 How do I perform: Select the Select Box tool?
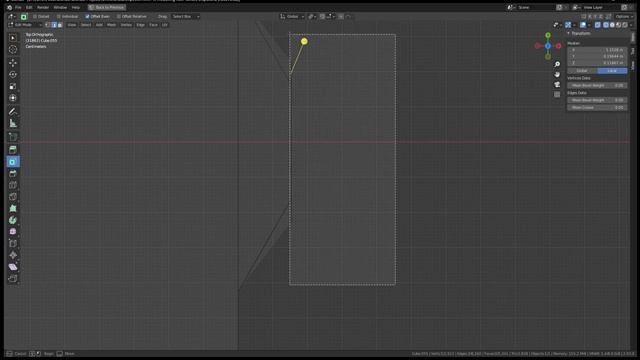13,38
